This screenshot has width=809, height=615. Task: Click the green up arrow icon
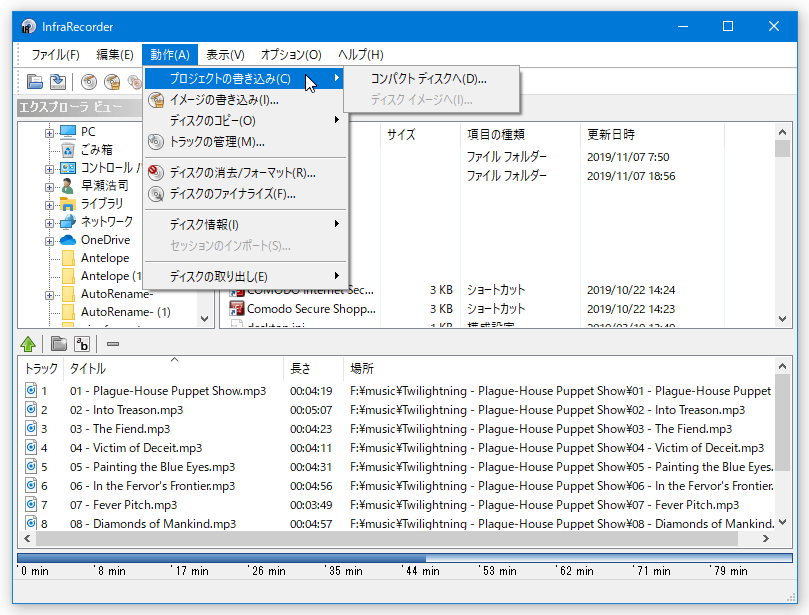click(28, 344)
